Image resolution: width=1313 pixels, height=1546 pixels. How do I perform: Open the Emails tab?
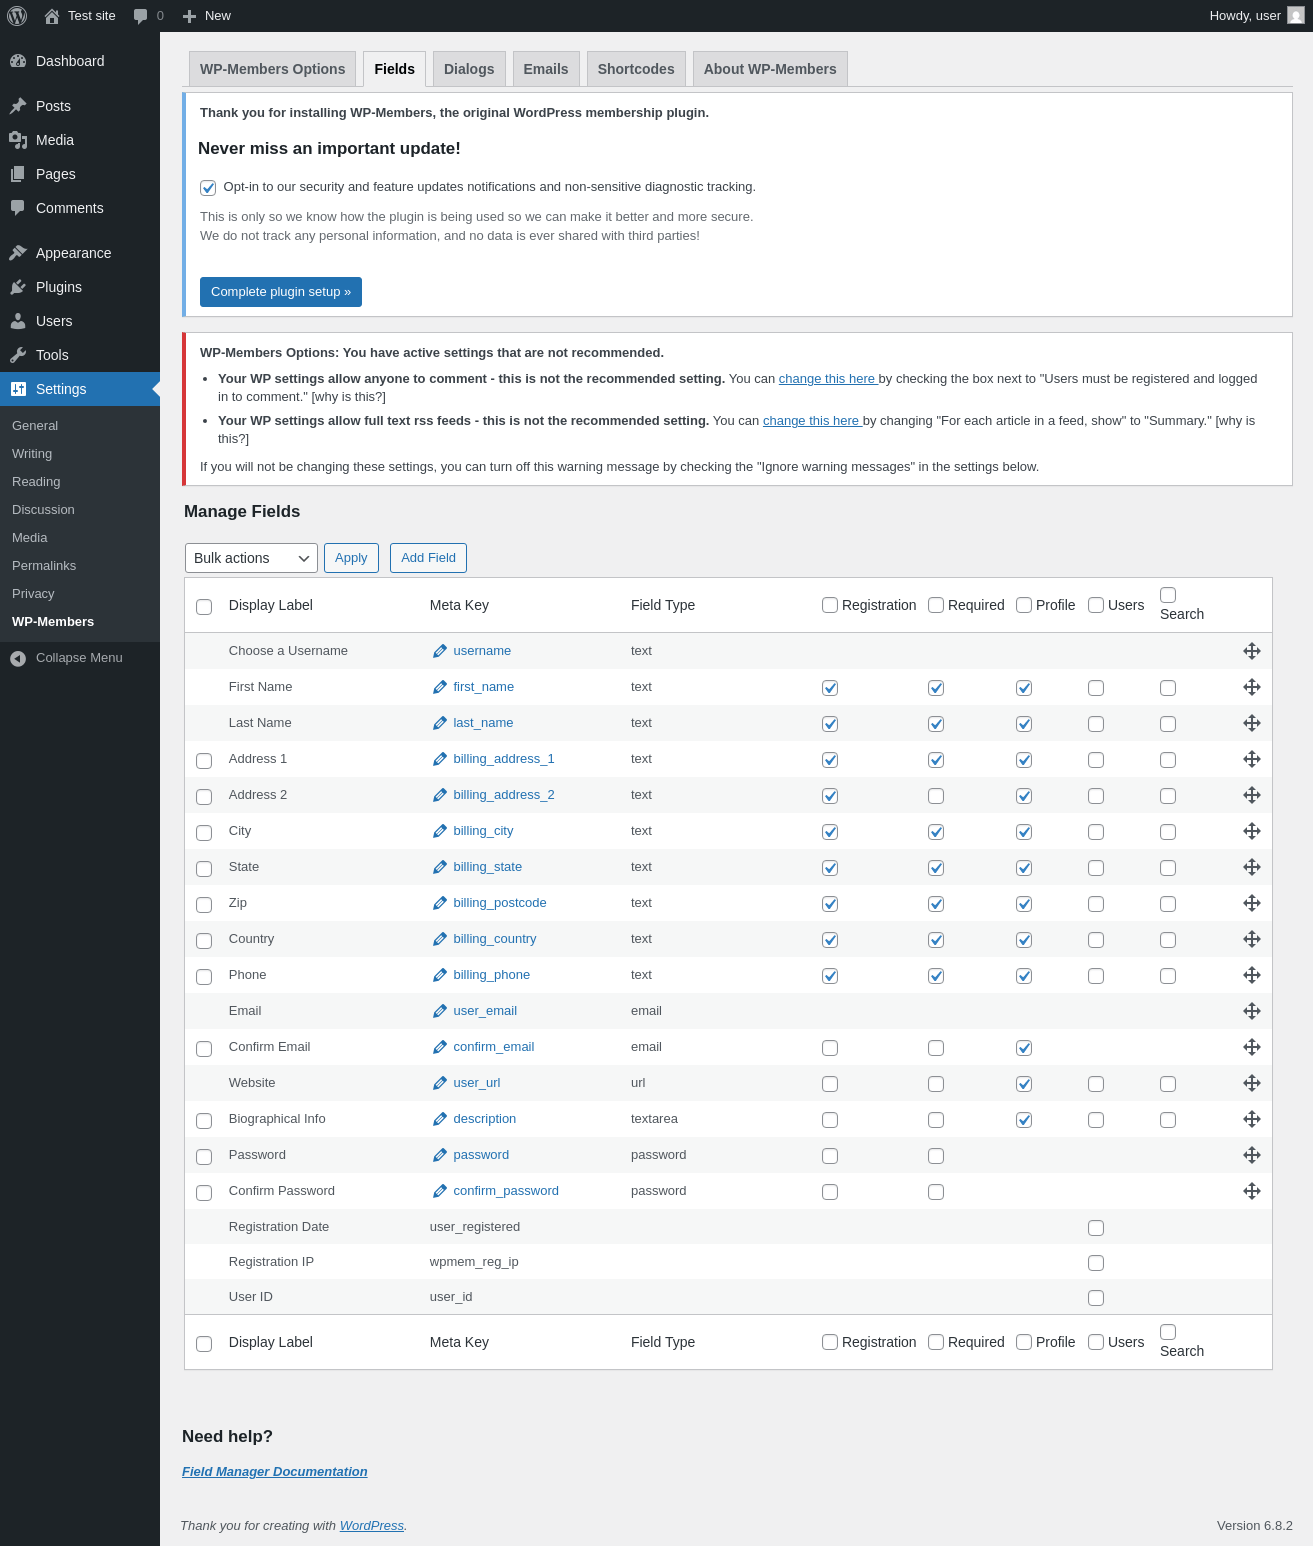pos(546,69)
